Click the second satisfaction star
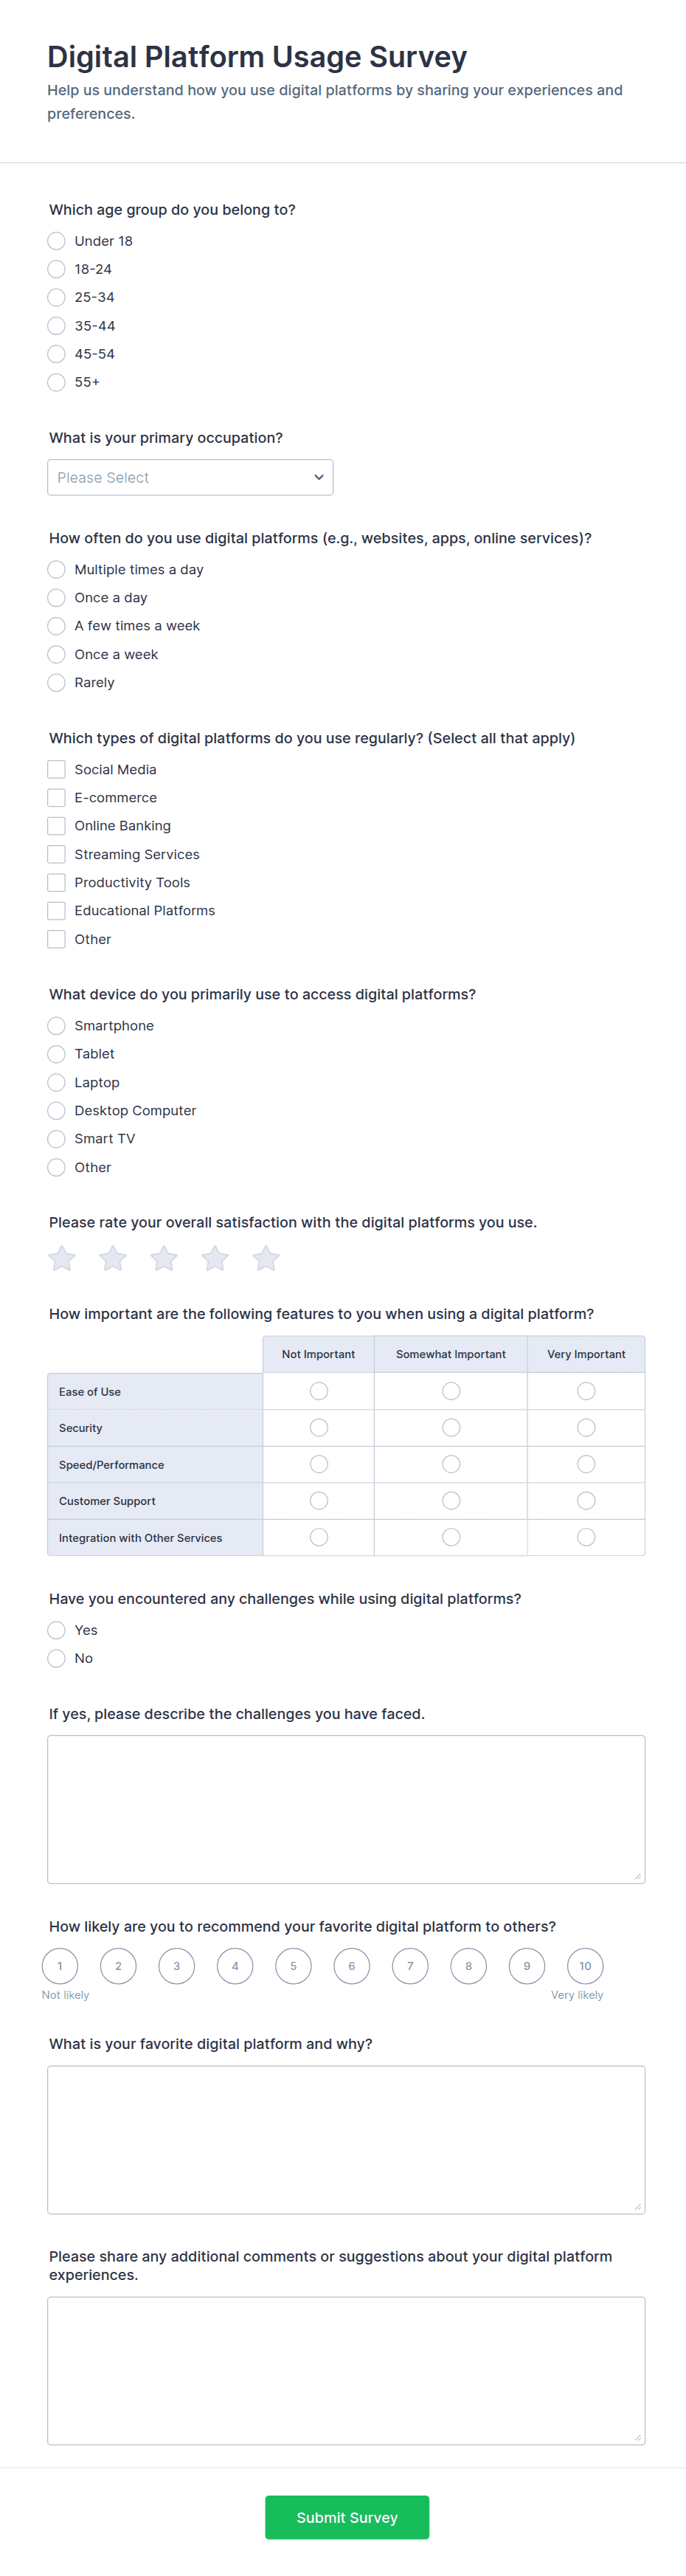Image resolution: width=686 pixels, height=2576 pixels. [x=113, y=1258]
